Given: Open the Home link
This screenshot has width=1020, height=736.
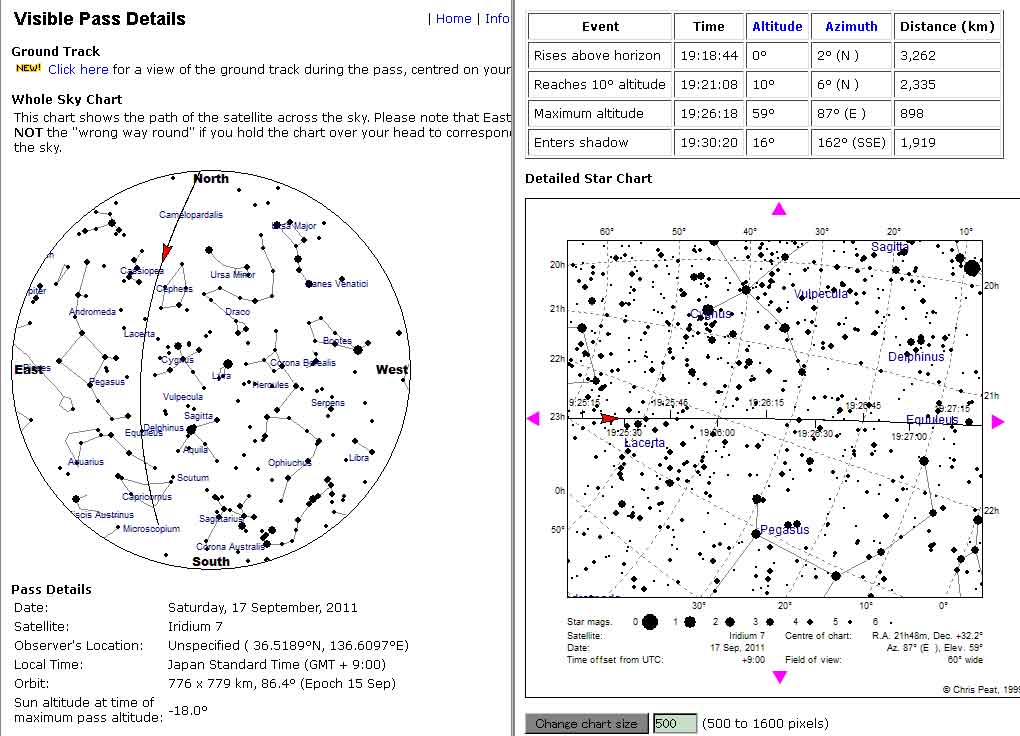Looking at the screenshot, I should [x=453, y=18].
